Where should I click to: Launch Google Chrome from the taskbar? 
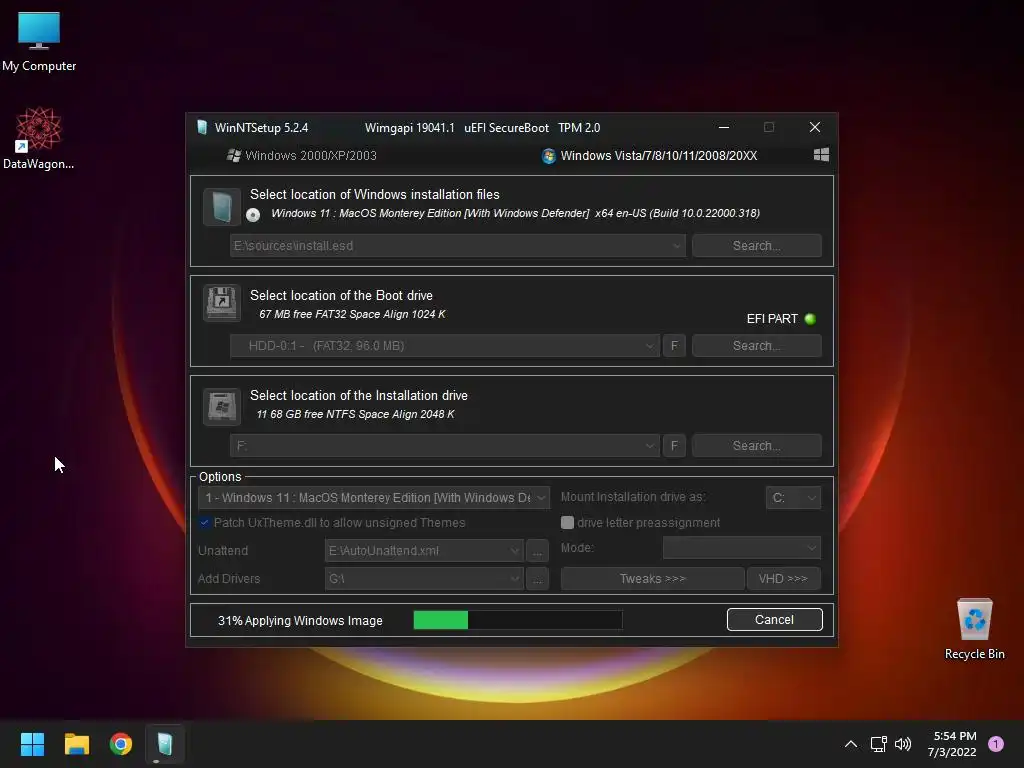tap(121, 744)
